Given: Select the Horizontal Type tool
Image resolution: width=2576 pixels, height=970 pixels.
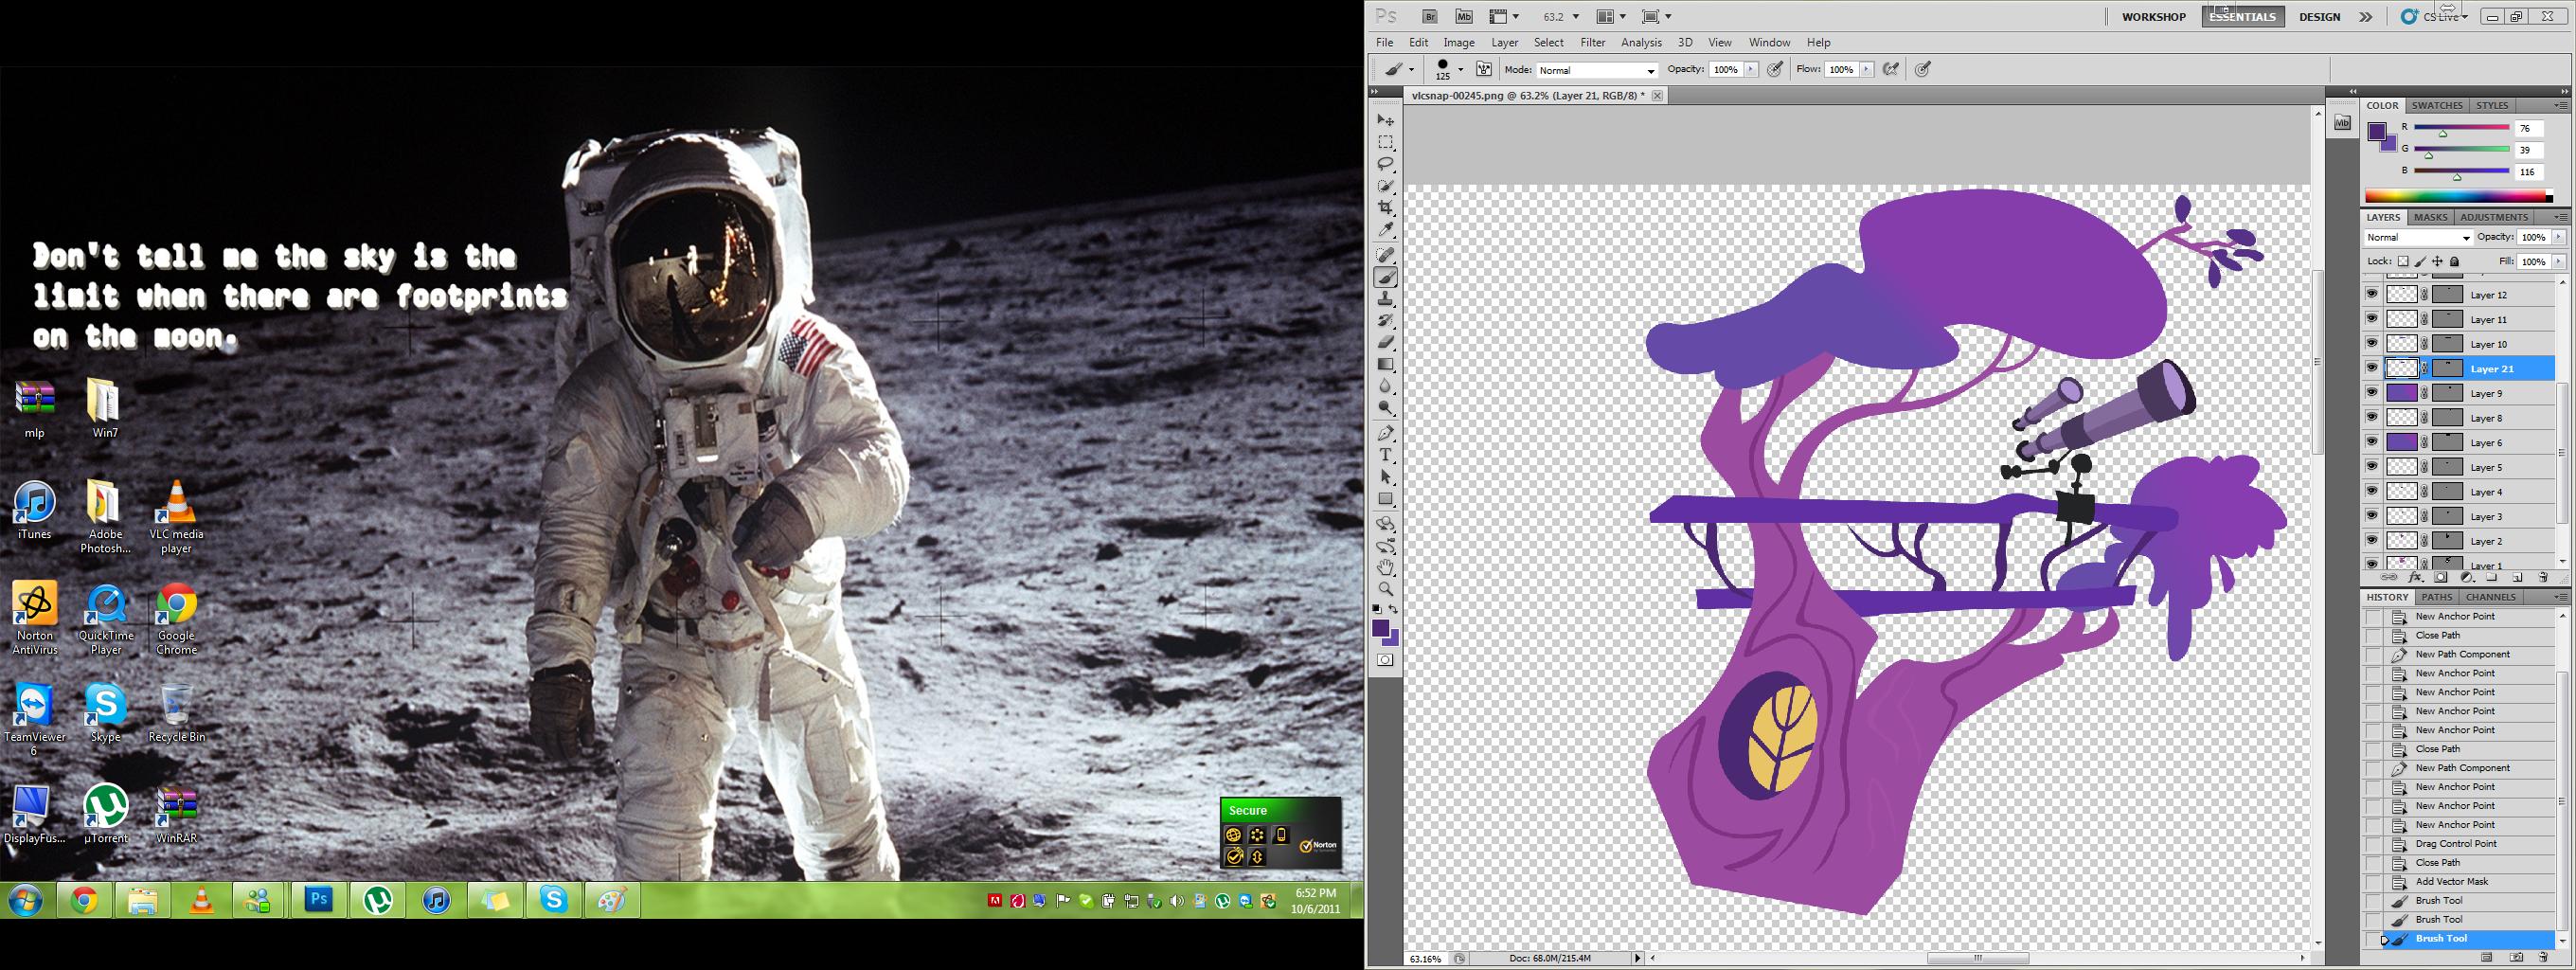Looking at the screenshot, I should [1386, 455].
